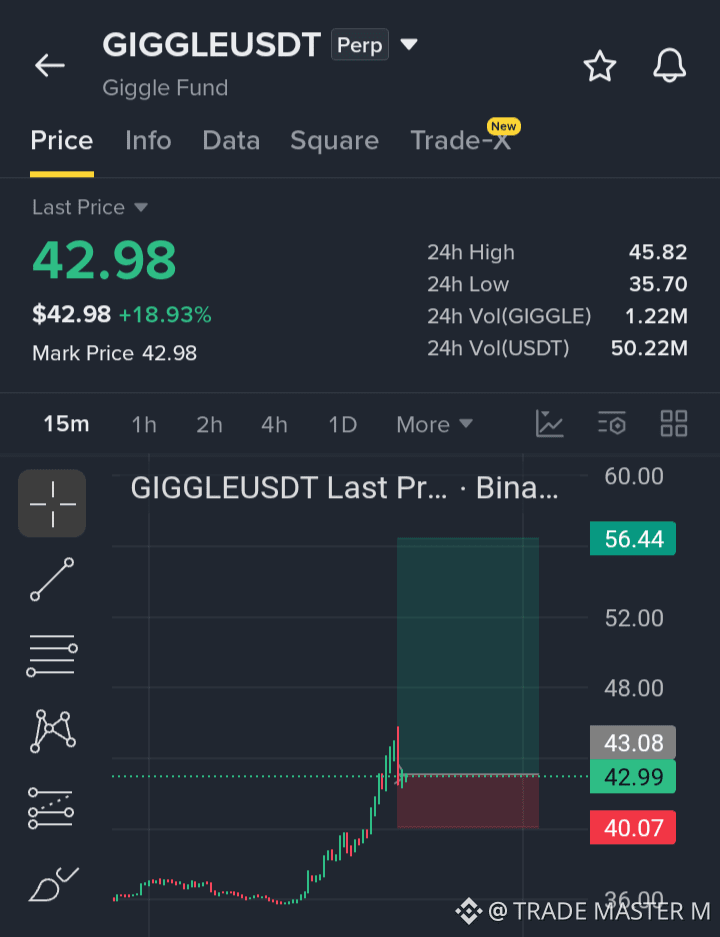
Task: Click the 24h Low value 35.70
Action: point(658,284)
